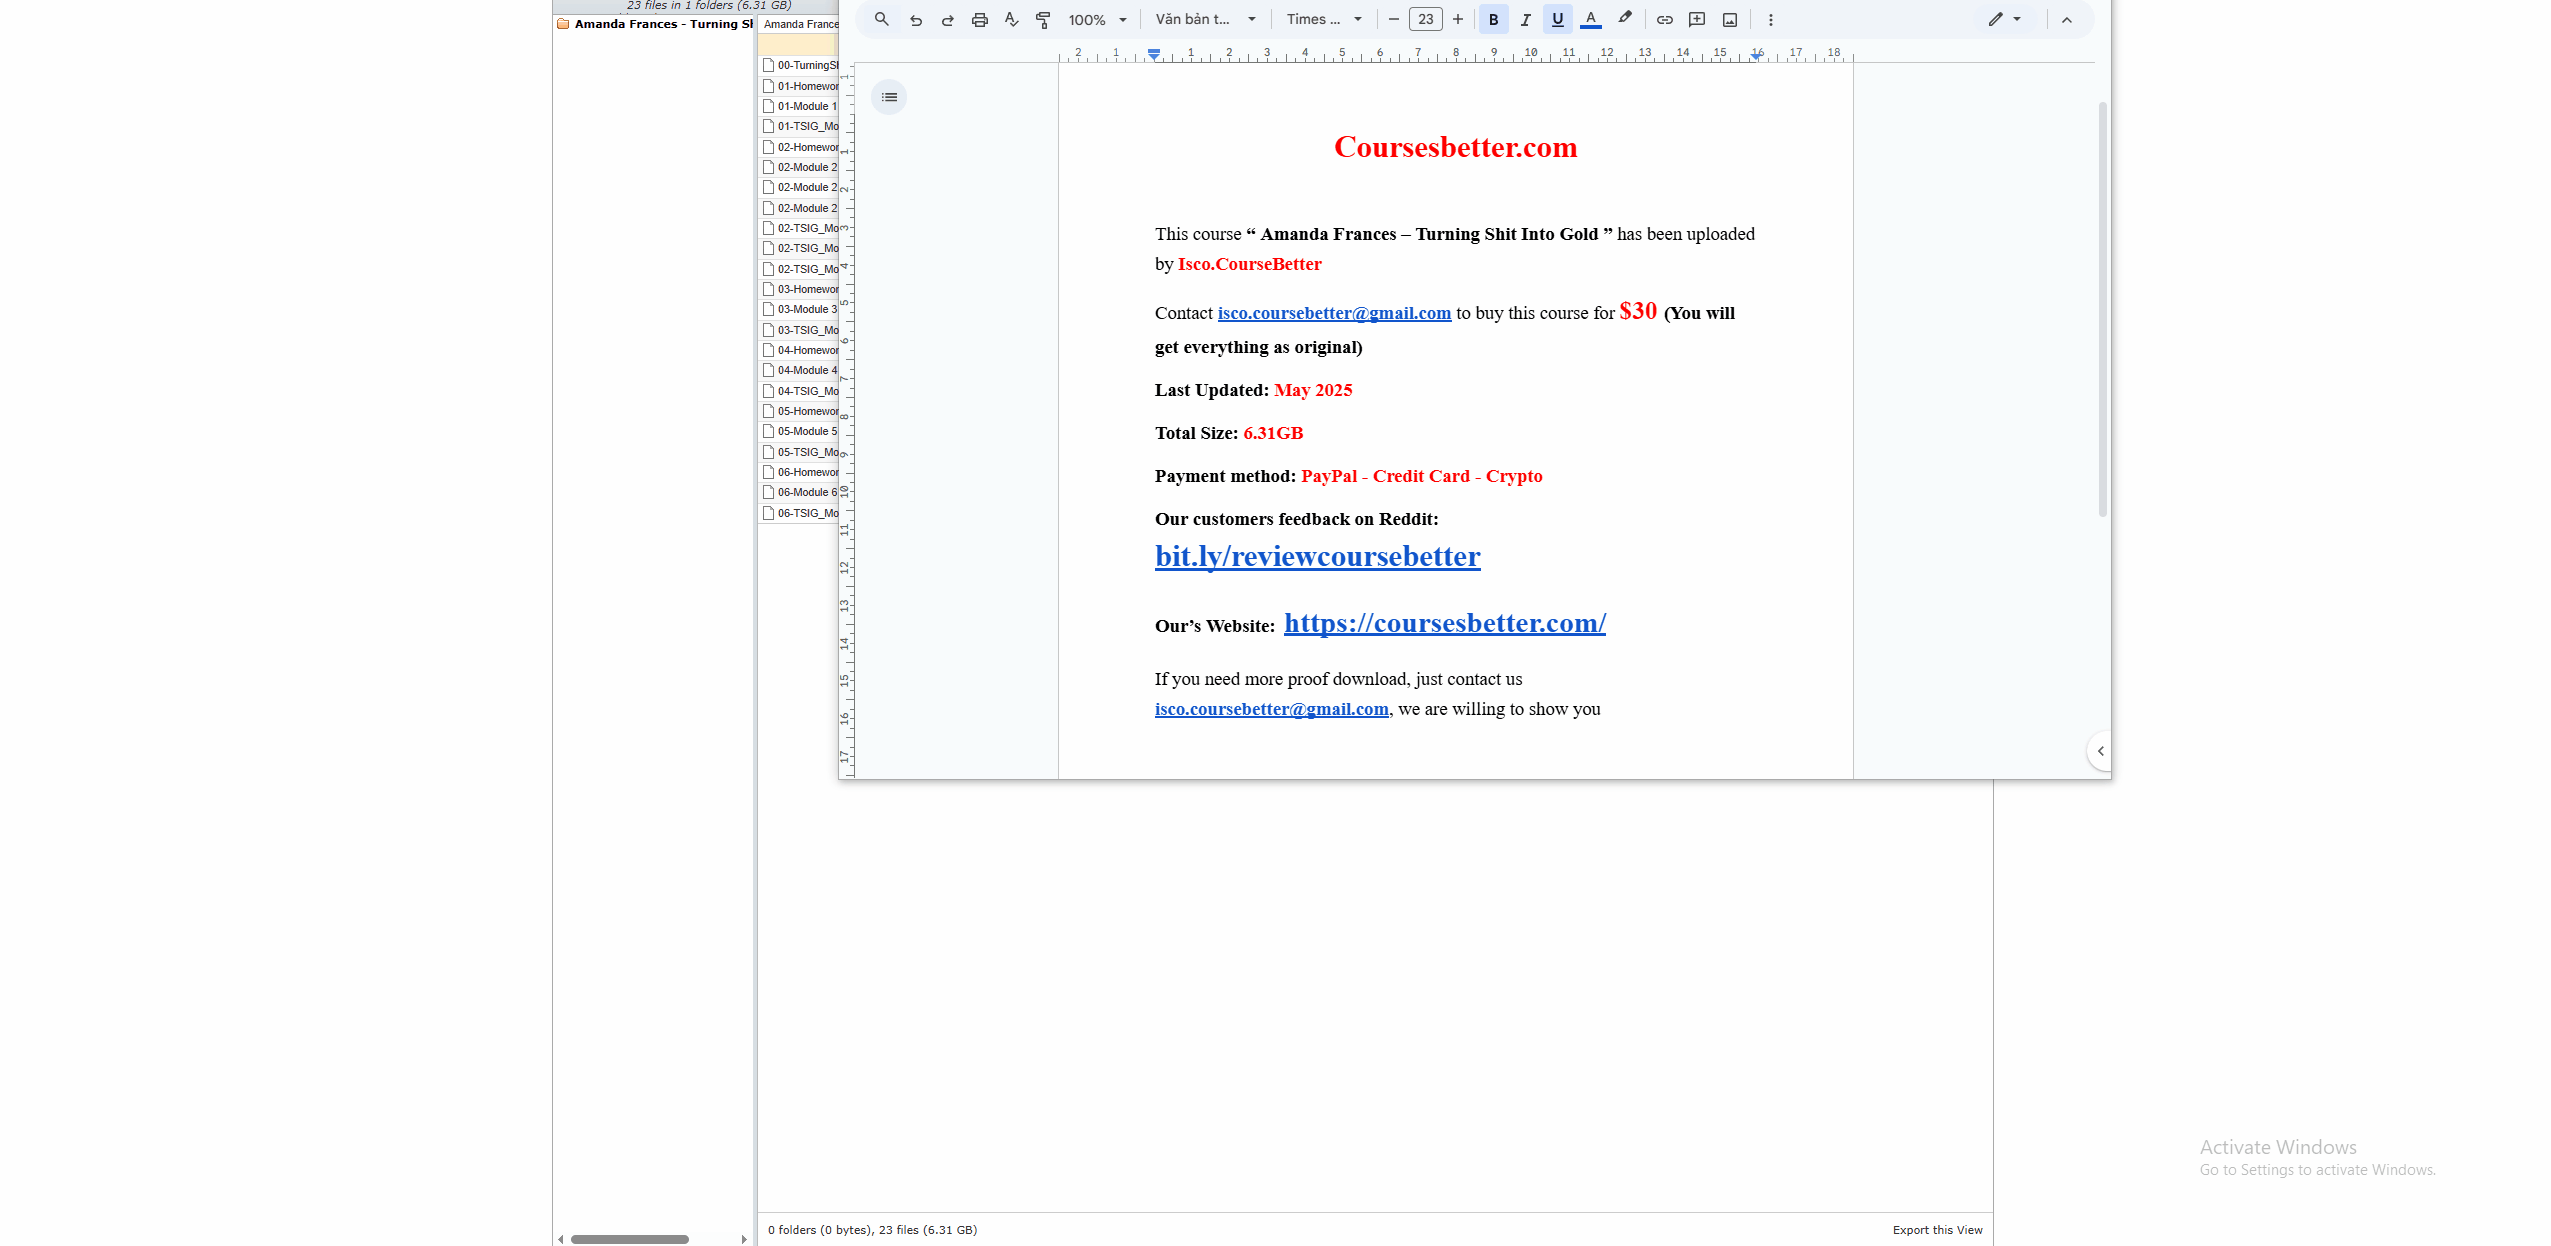Select the file '05-Module 5' in the list
This screenshot has width=2551, height=1246.
pyautogui.click(x=800, y=431)
